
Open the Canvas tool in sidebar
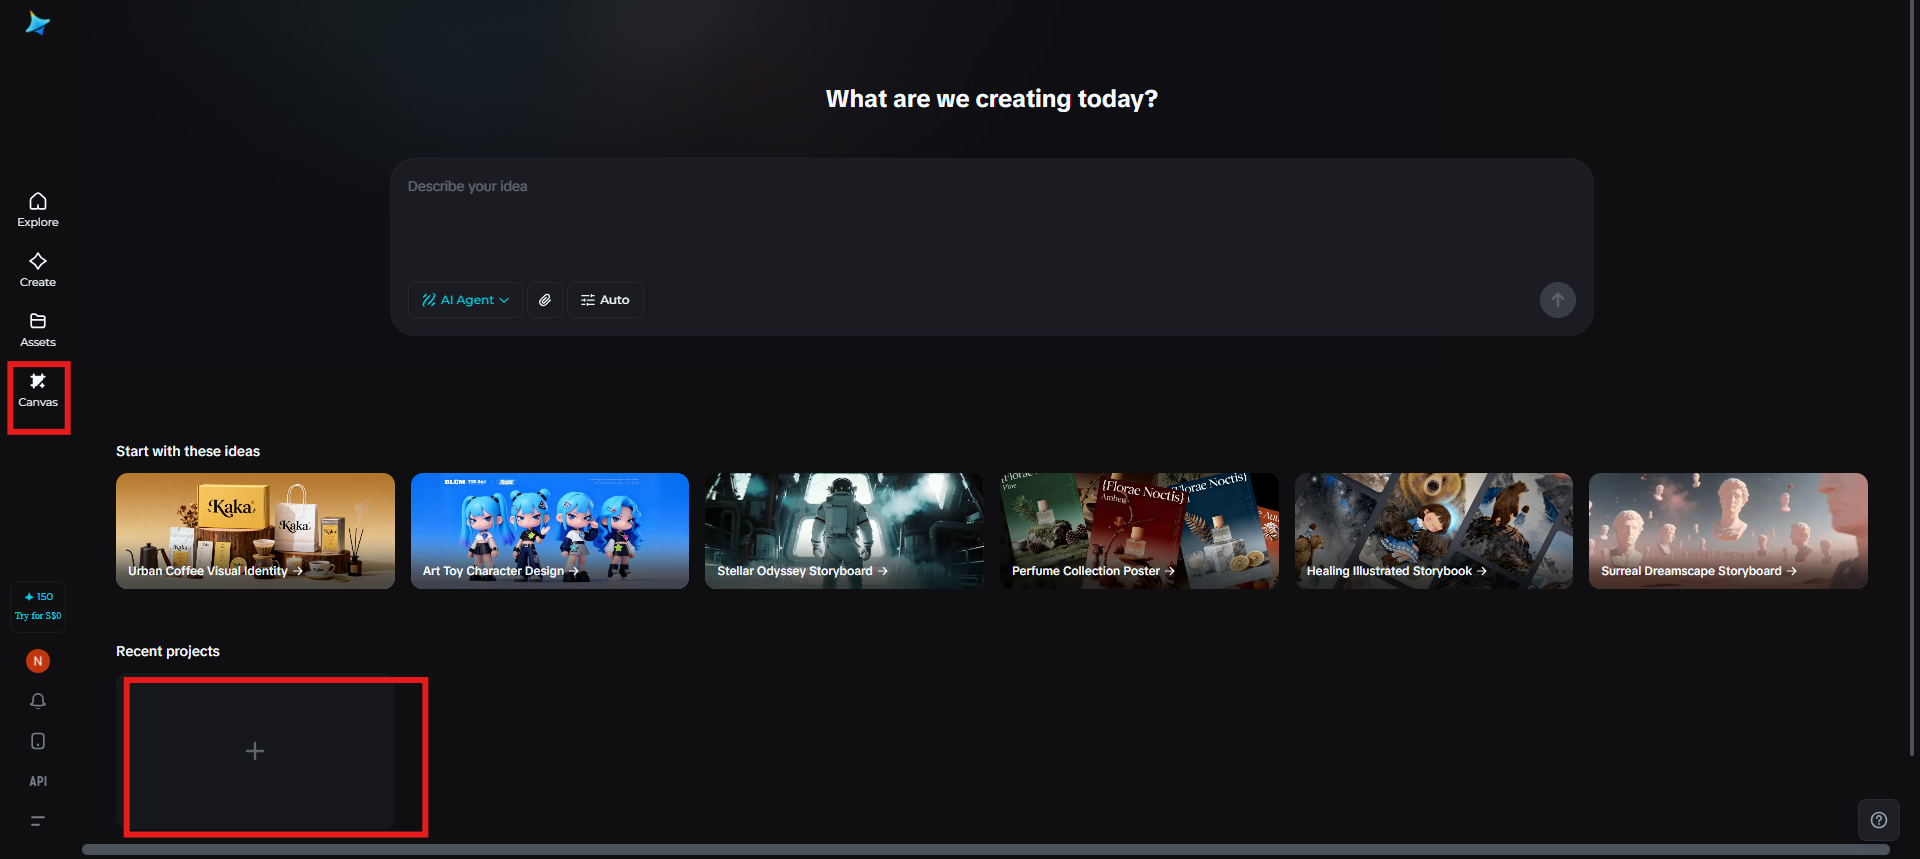[x=38, y=390]
